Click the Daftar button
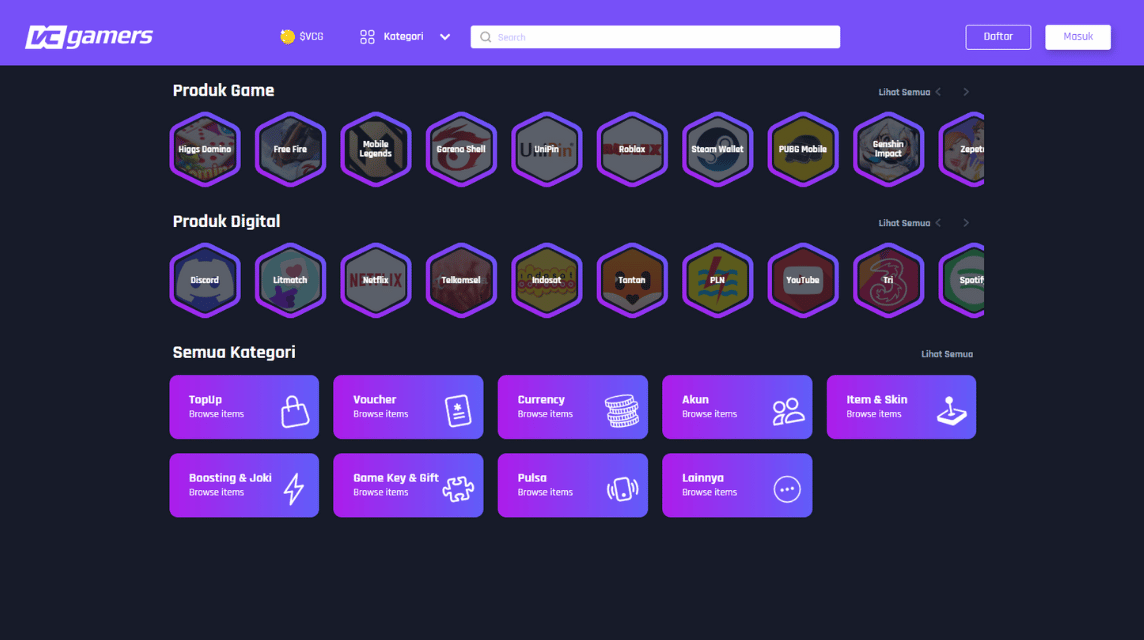 [998, 37]
